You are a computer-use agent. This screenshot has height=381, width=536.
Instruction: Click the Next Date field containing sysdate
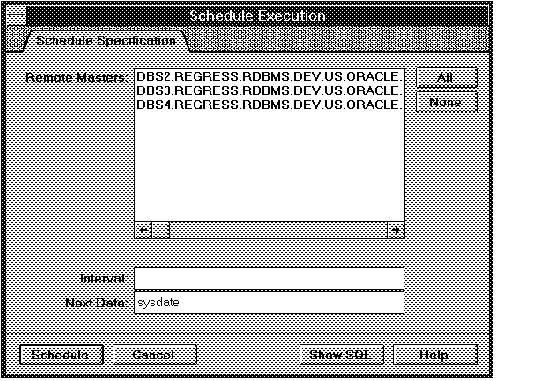pos(269,302)
